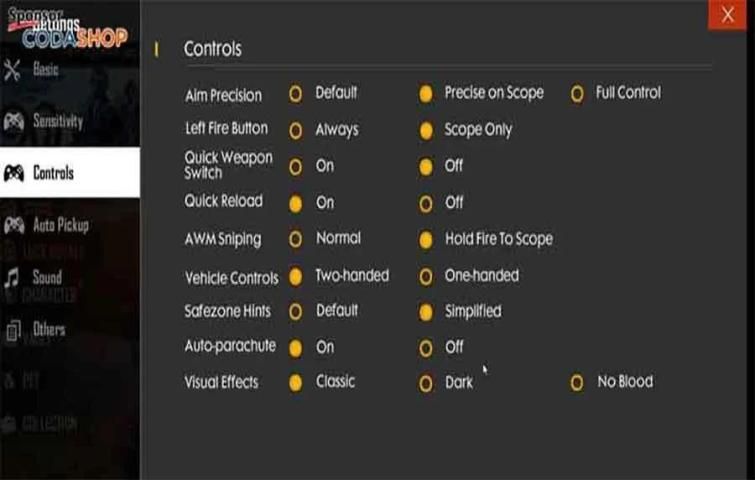The width and height of the screenshot is (755, 480).
Task: Click the Codashop sponsor logo
Action: pyautogui.click(x=67, y=31)
